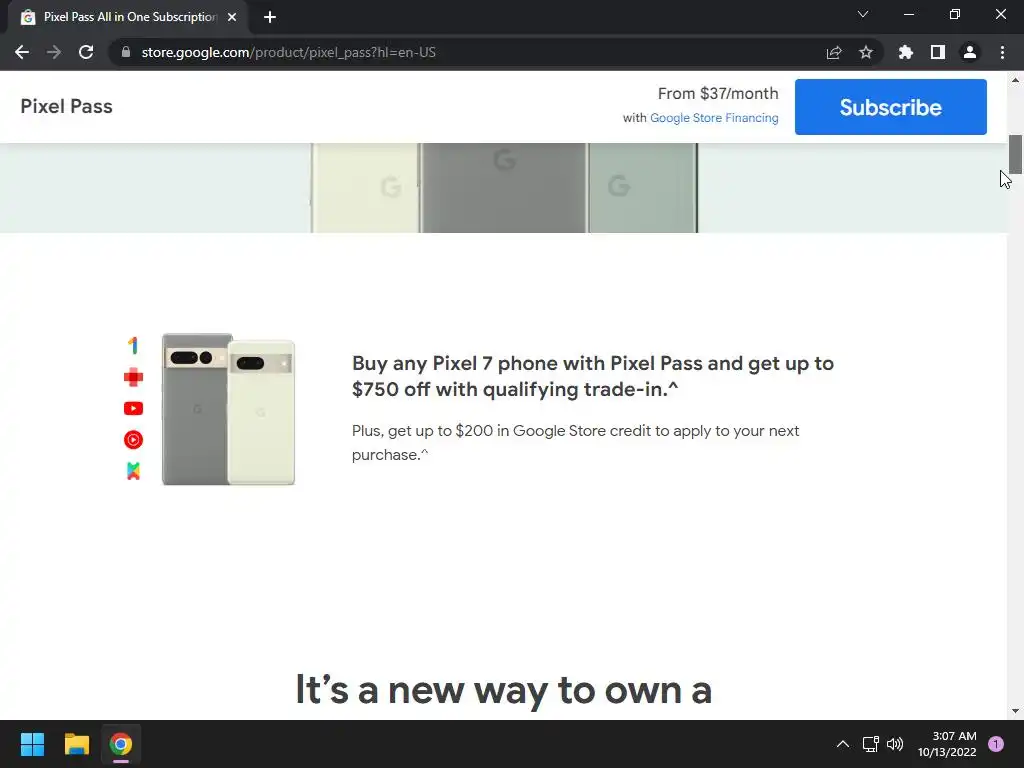This screenshot has width=1024, height=768.
Task: Click the red cross Preferred Care icon
Action: click(x=133, y=377)
